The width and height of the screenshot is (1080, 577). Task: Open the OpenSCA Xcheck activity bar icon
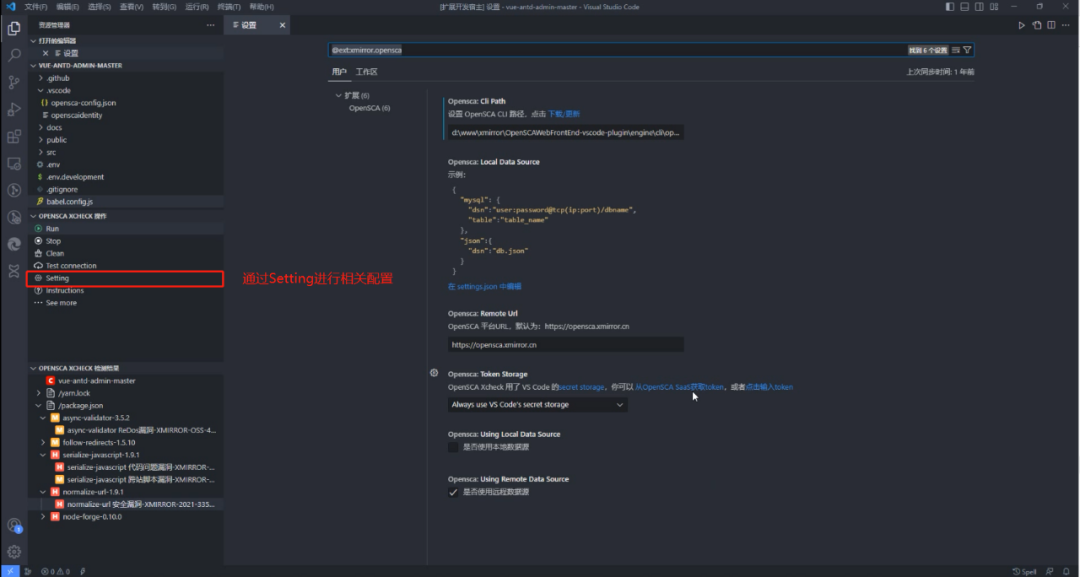coord(14,271)
